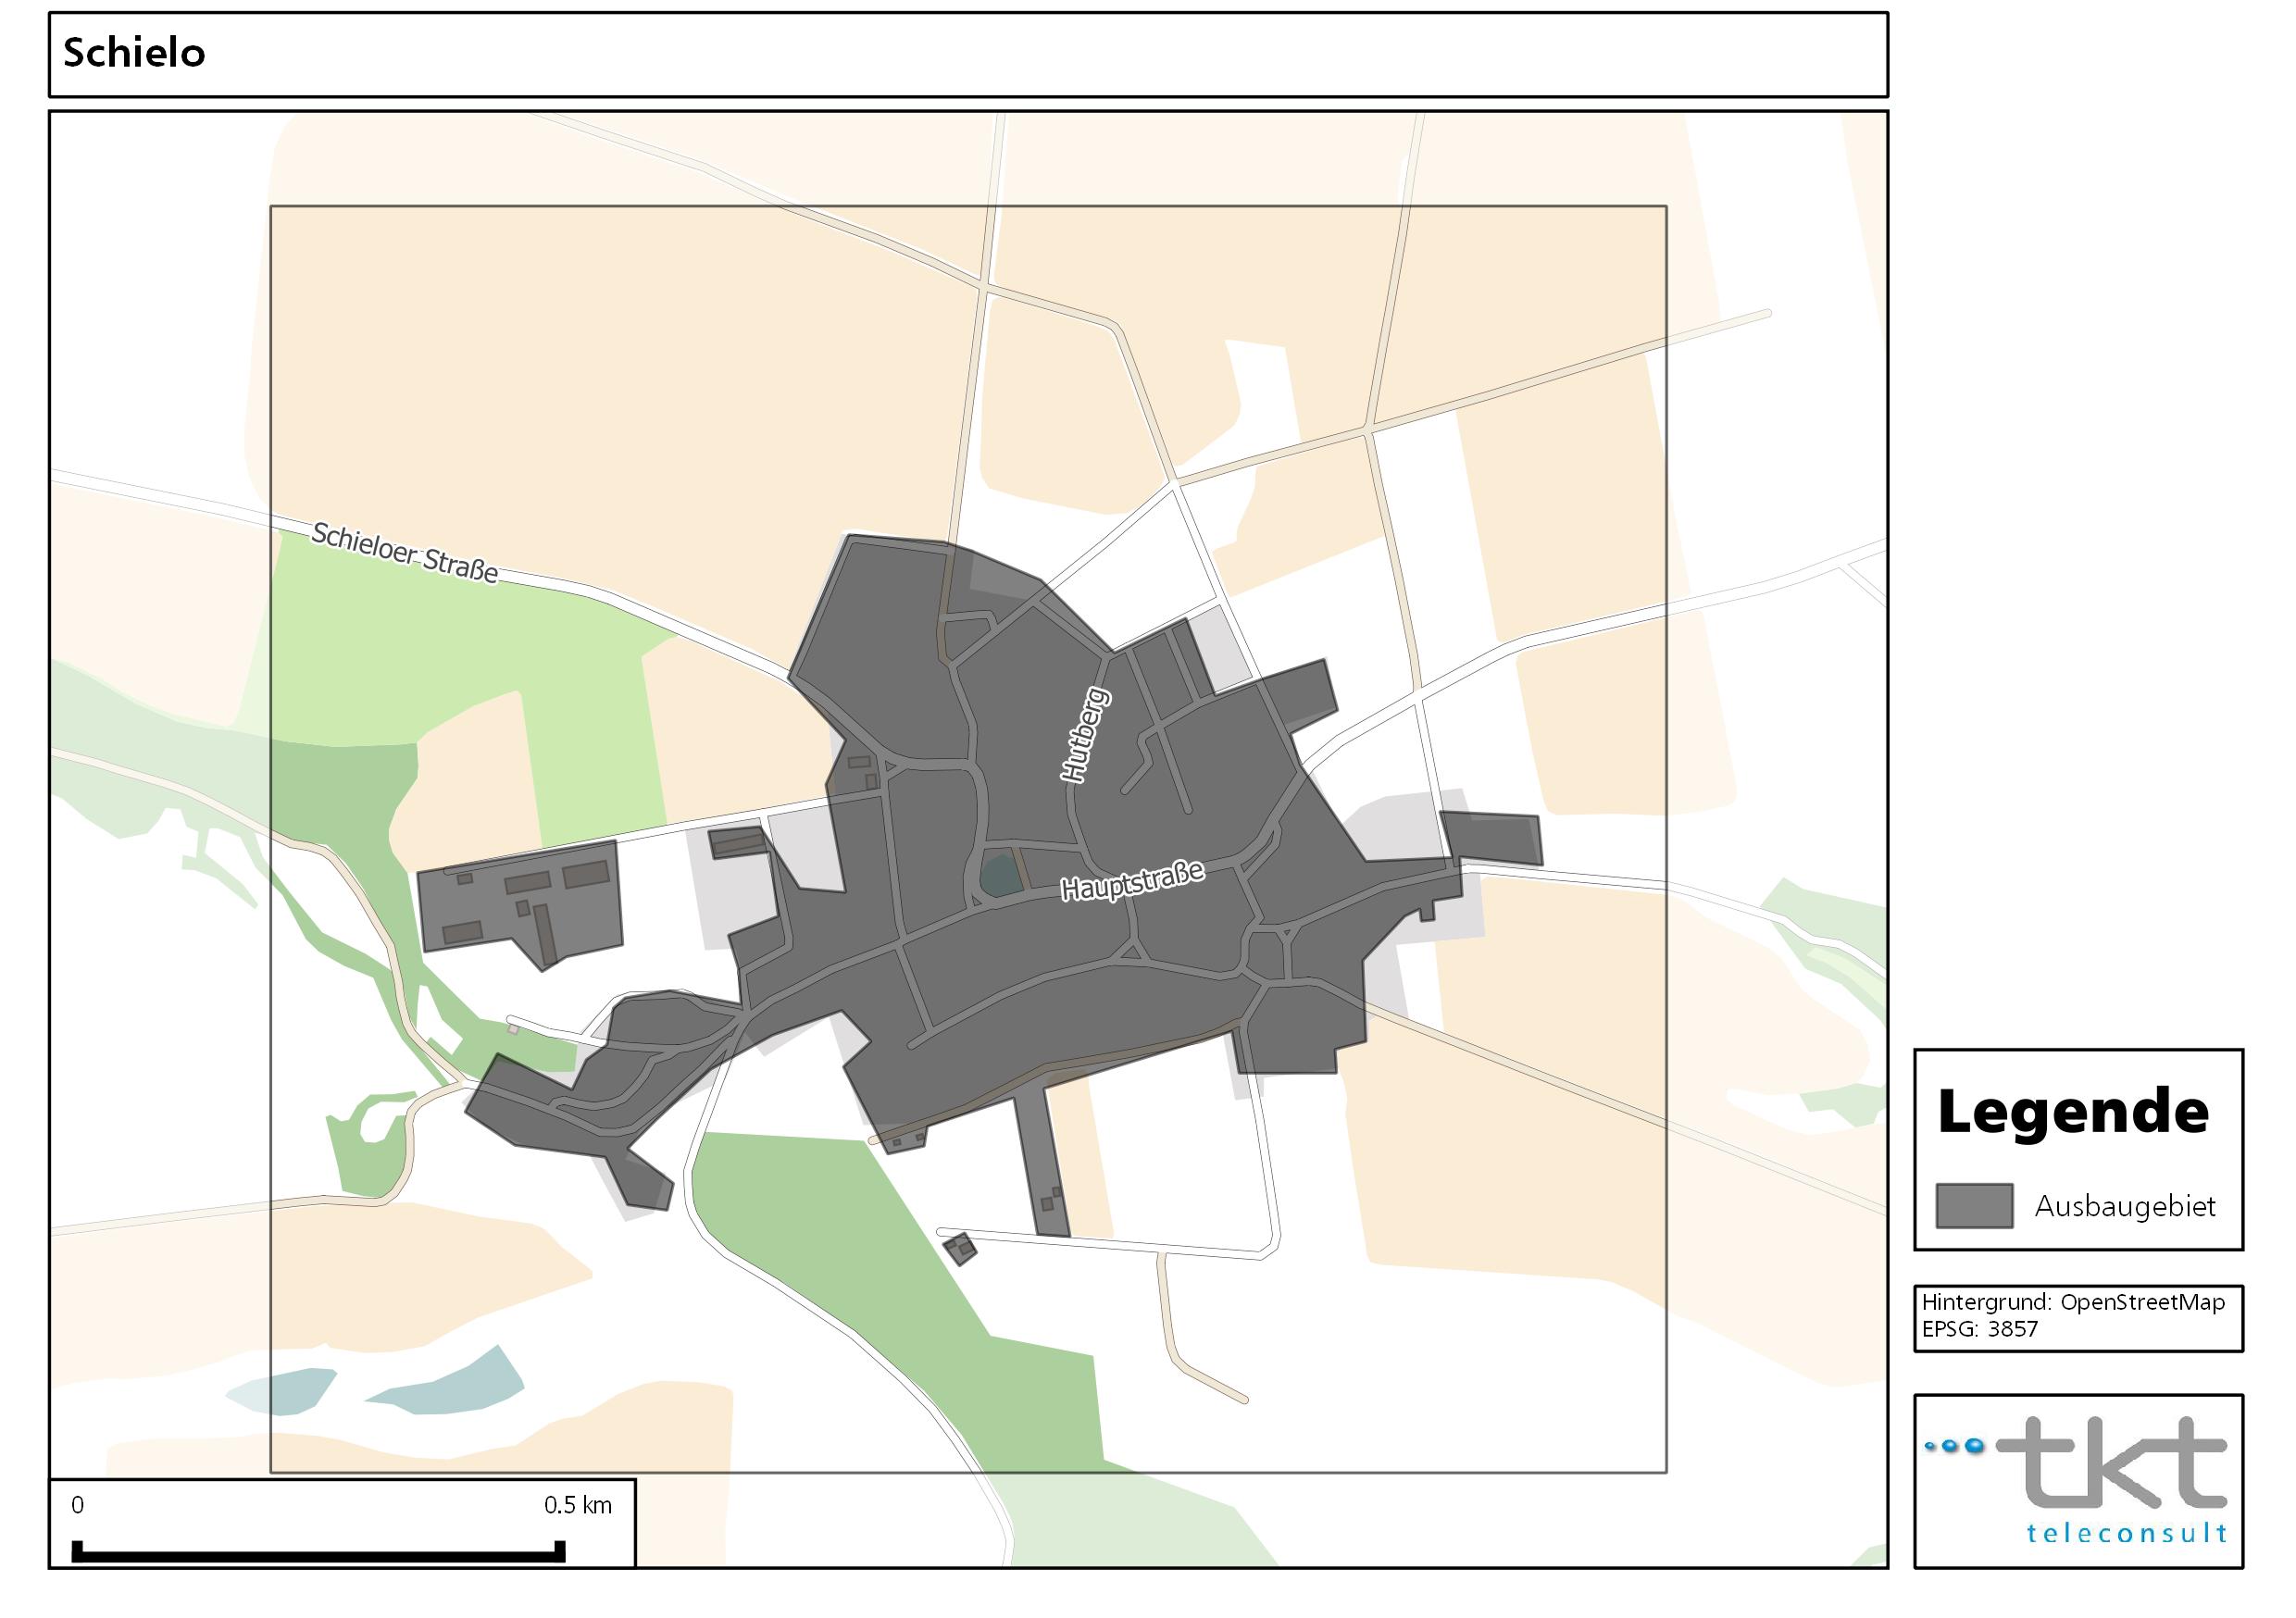The height and width of the screenshot is (1618, 2296).
Task: Click the tkt teleconsult logo
Action: pyautogui.click(x=2077, y=1481)
